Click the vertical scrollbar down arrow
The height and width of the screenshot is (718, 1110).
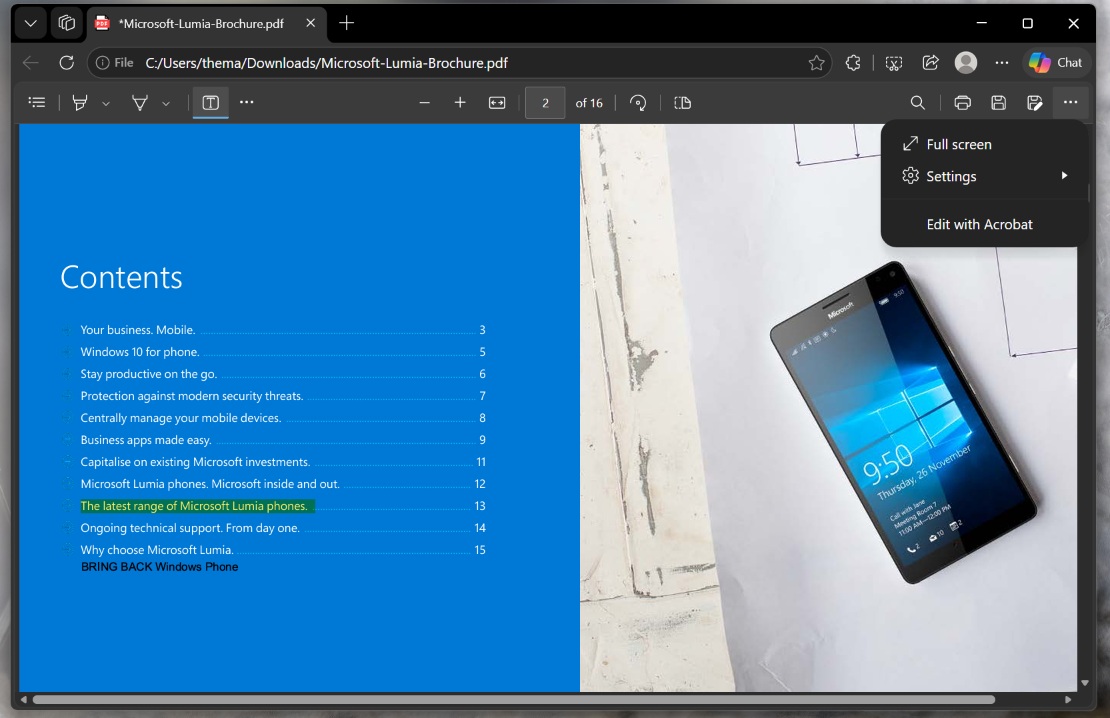tap(1085, 683)
